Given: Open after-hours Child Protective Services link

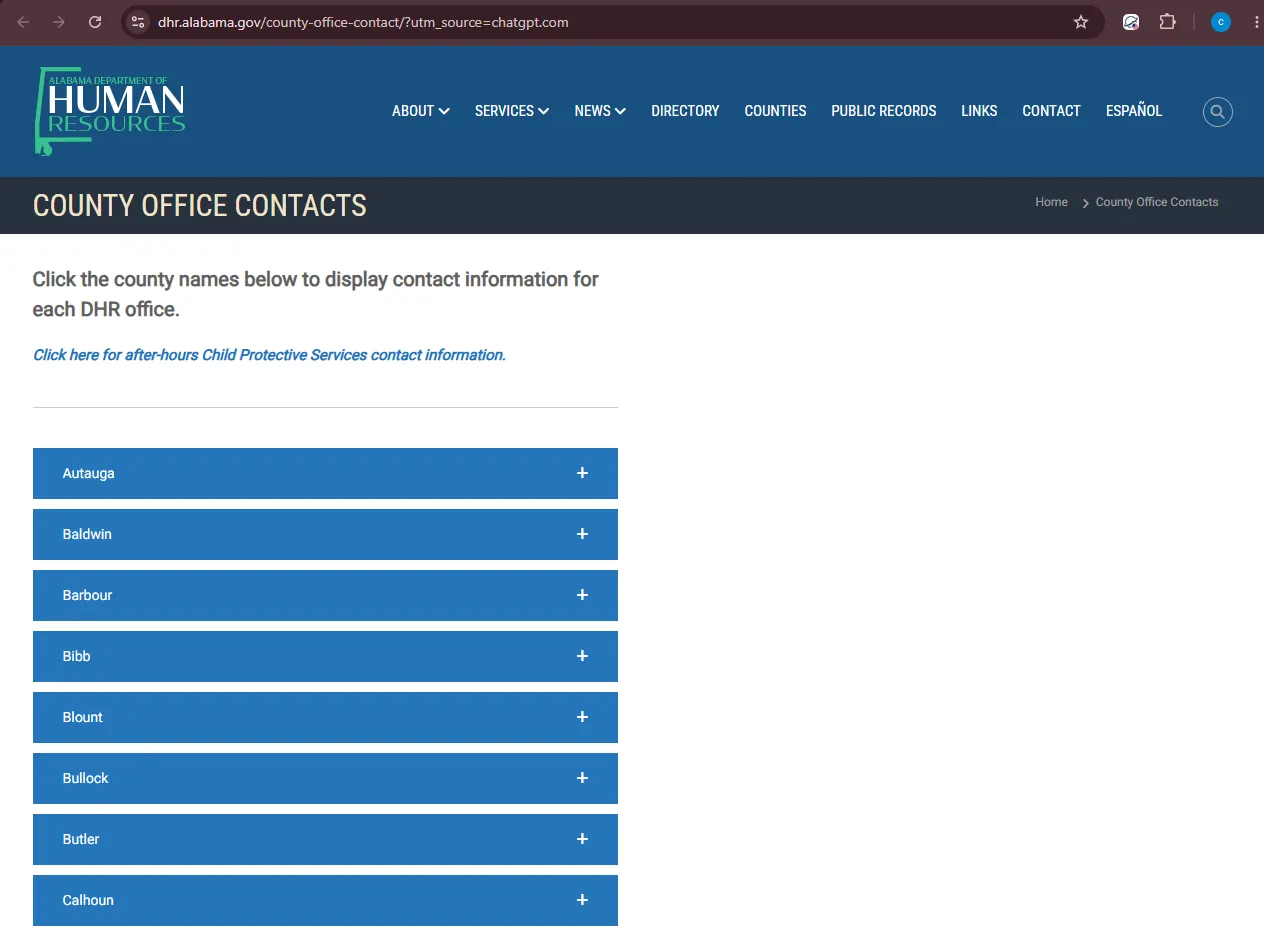Looking at the screenshot, I should [x=269, y=355].
